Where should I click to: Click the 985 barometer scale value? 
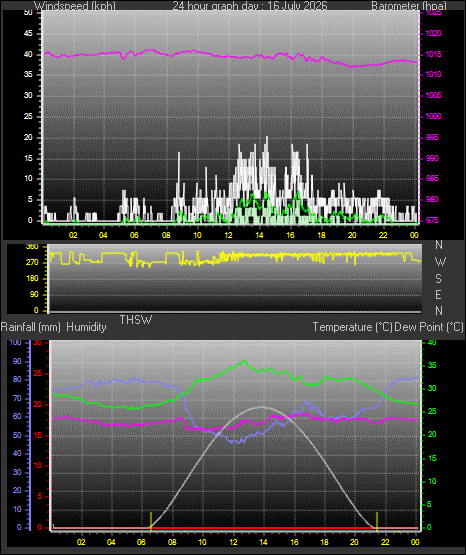click(x=432, y=178)
